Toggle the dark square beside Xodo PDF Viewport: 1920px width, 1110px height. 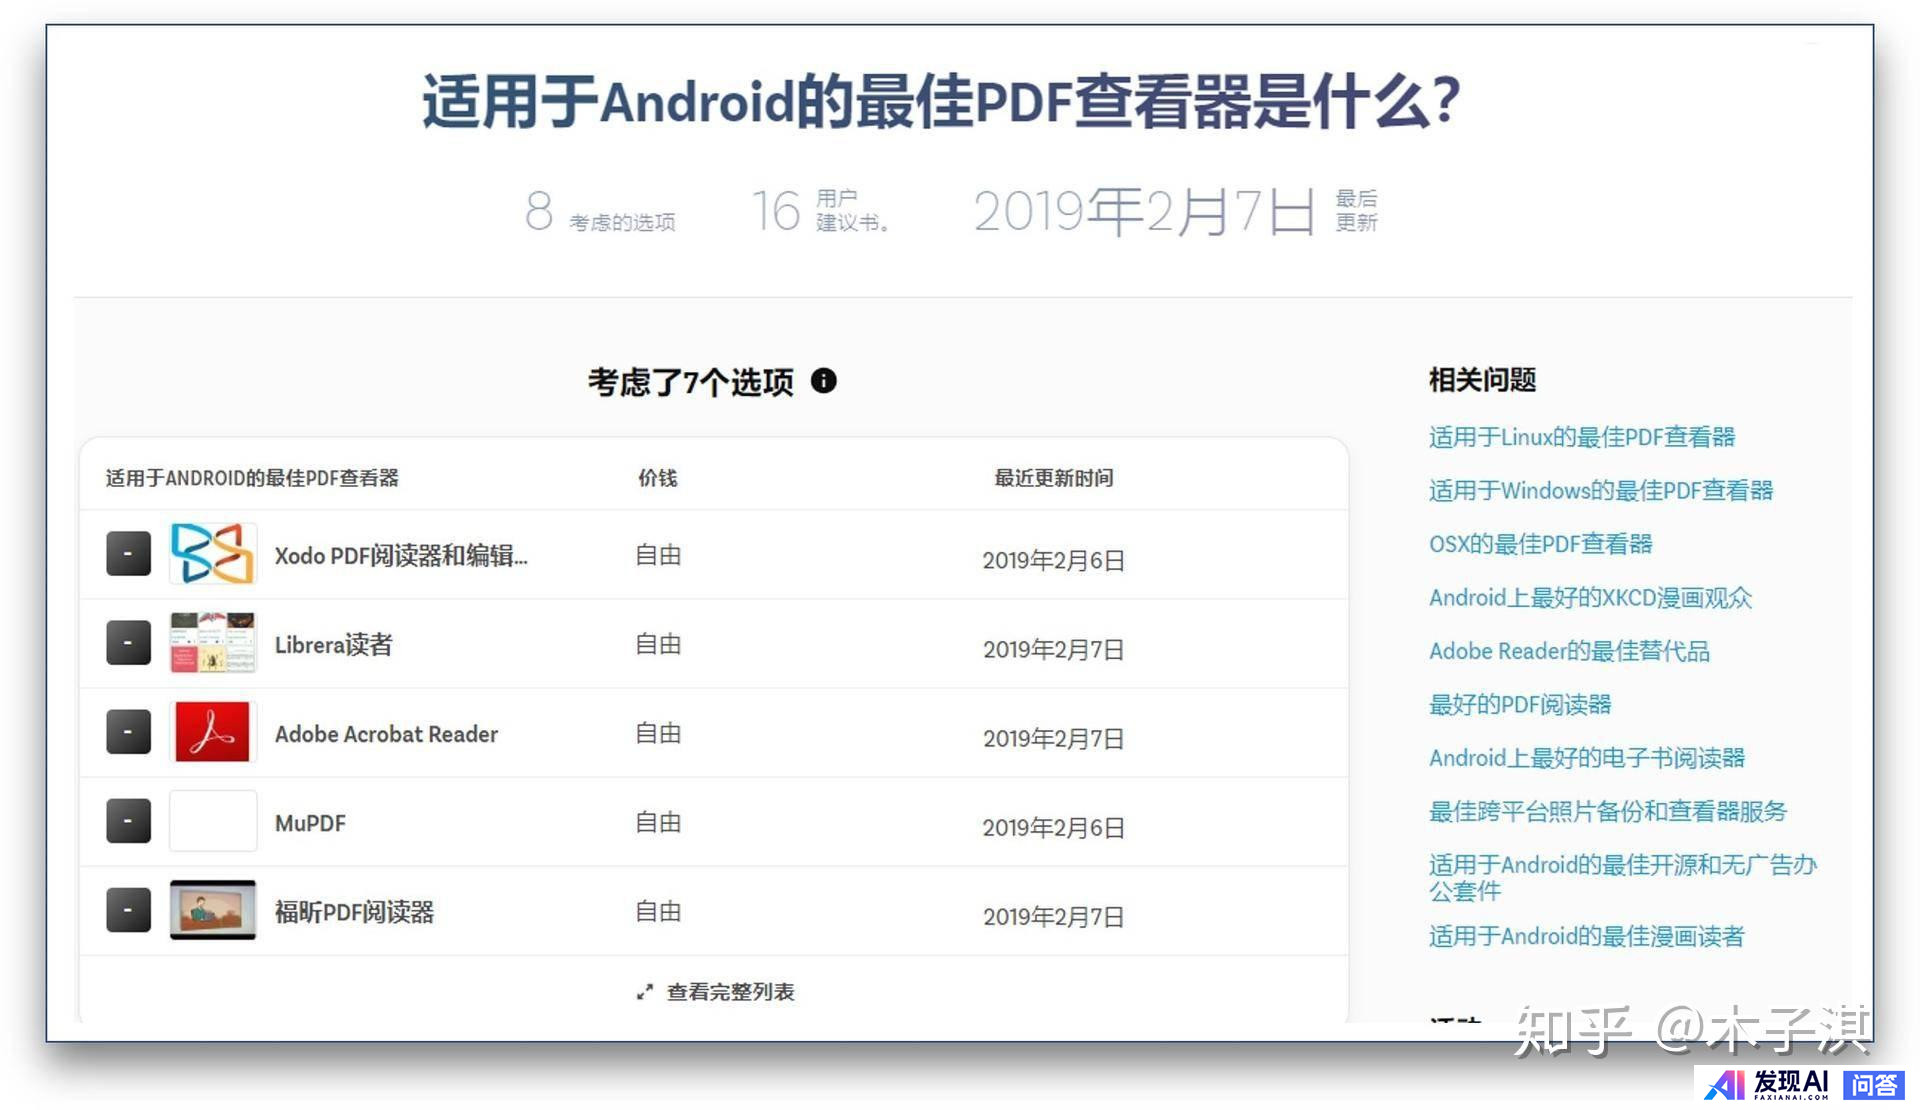[x=128, y=554]
